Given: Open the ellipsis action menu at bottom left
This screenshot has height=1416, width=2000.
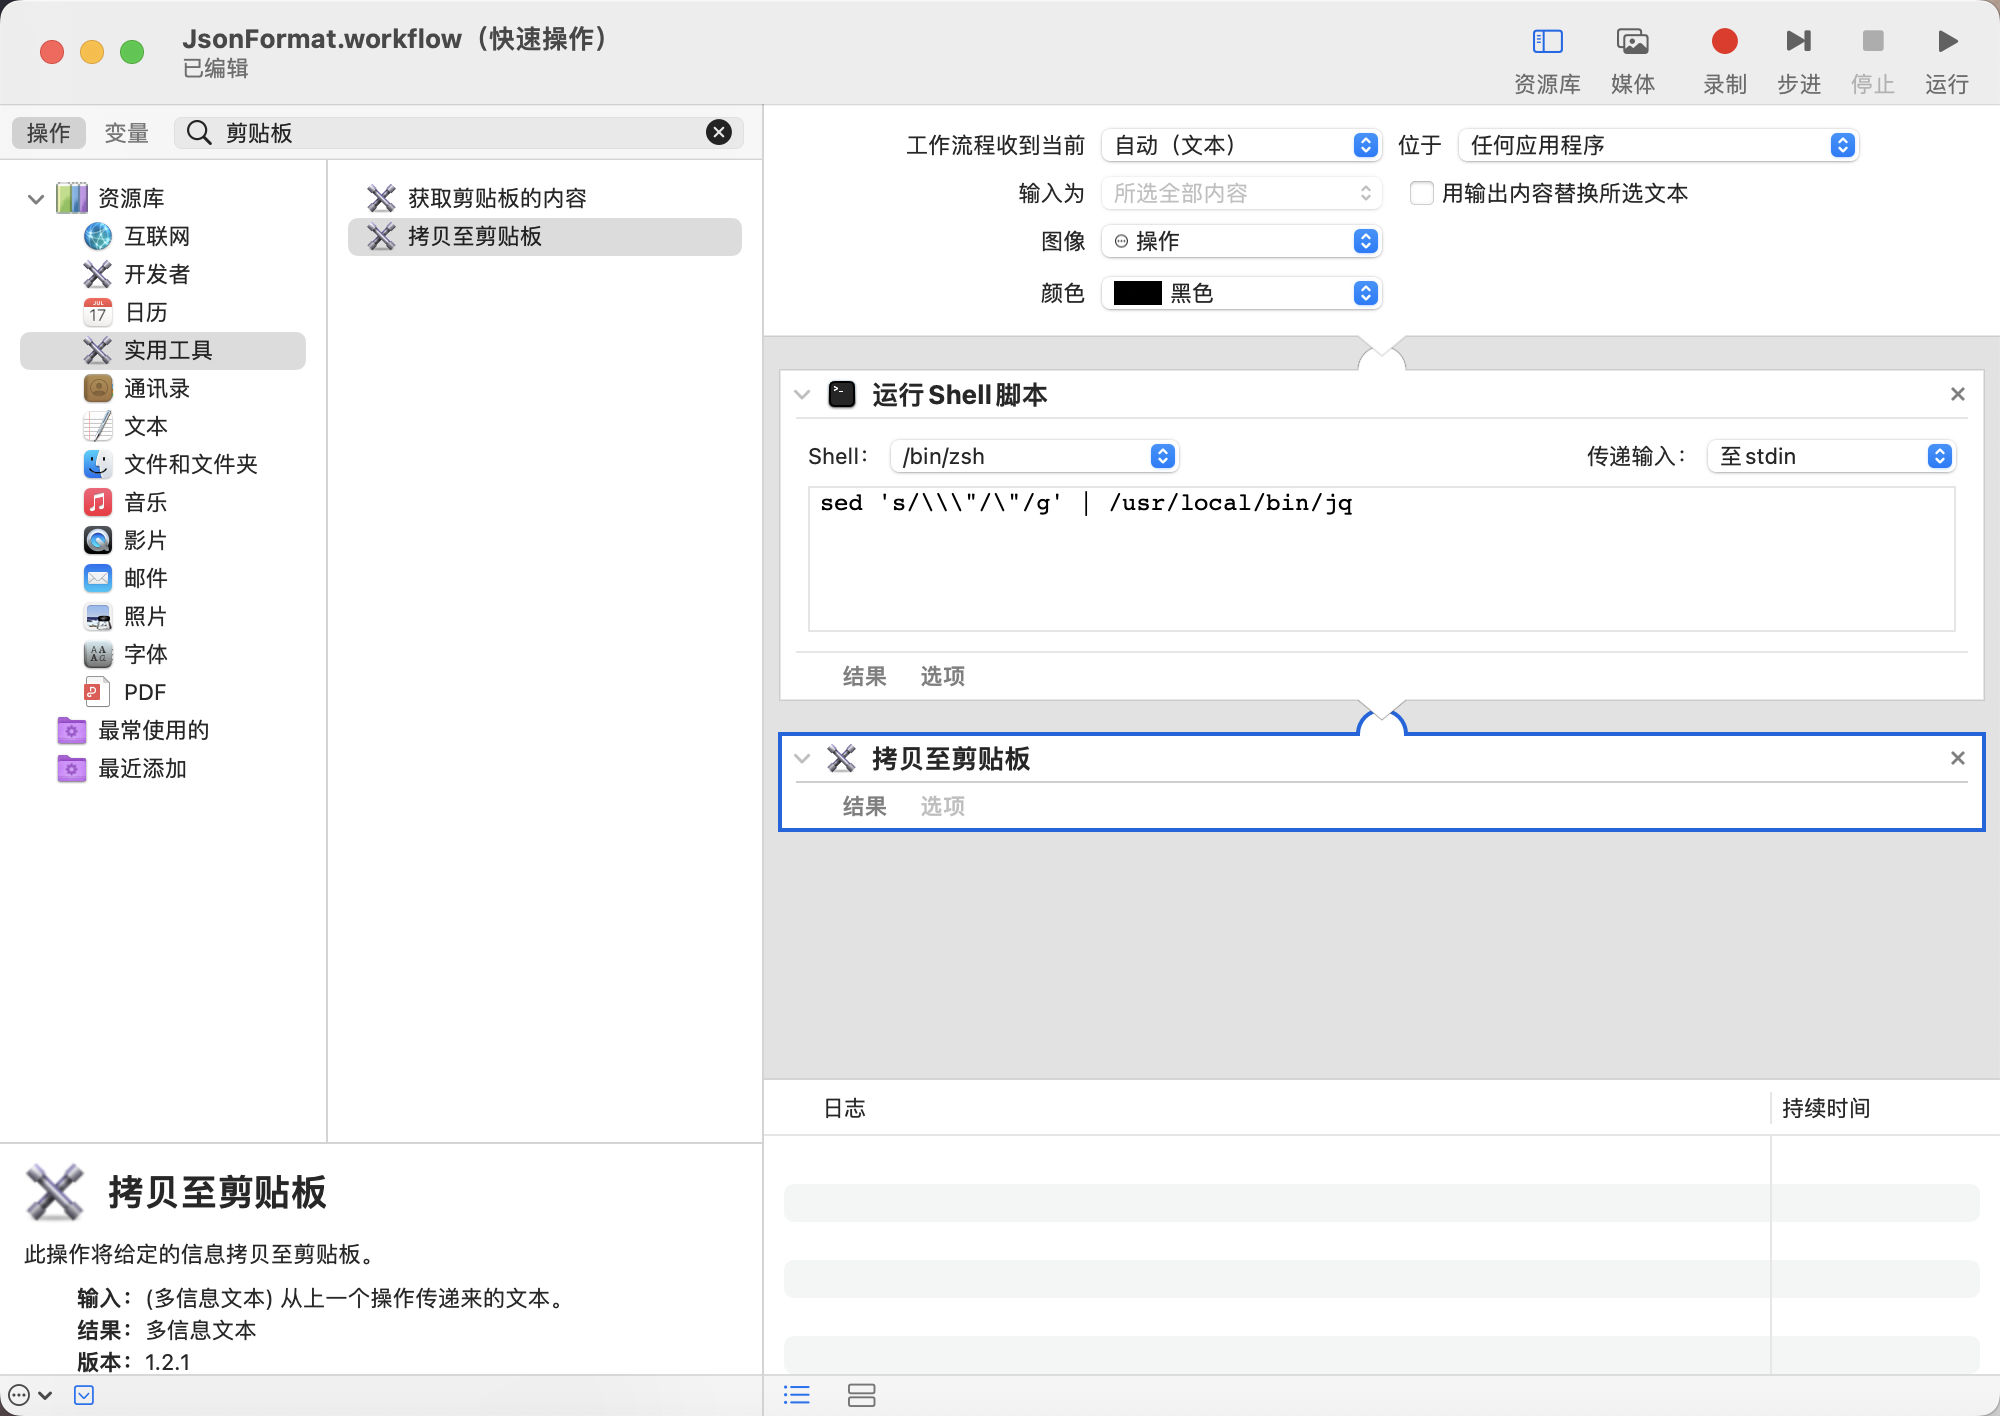Looking at the screenshot, I should (29, 1395).
